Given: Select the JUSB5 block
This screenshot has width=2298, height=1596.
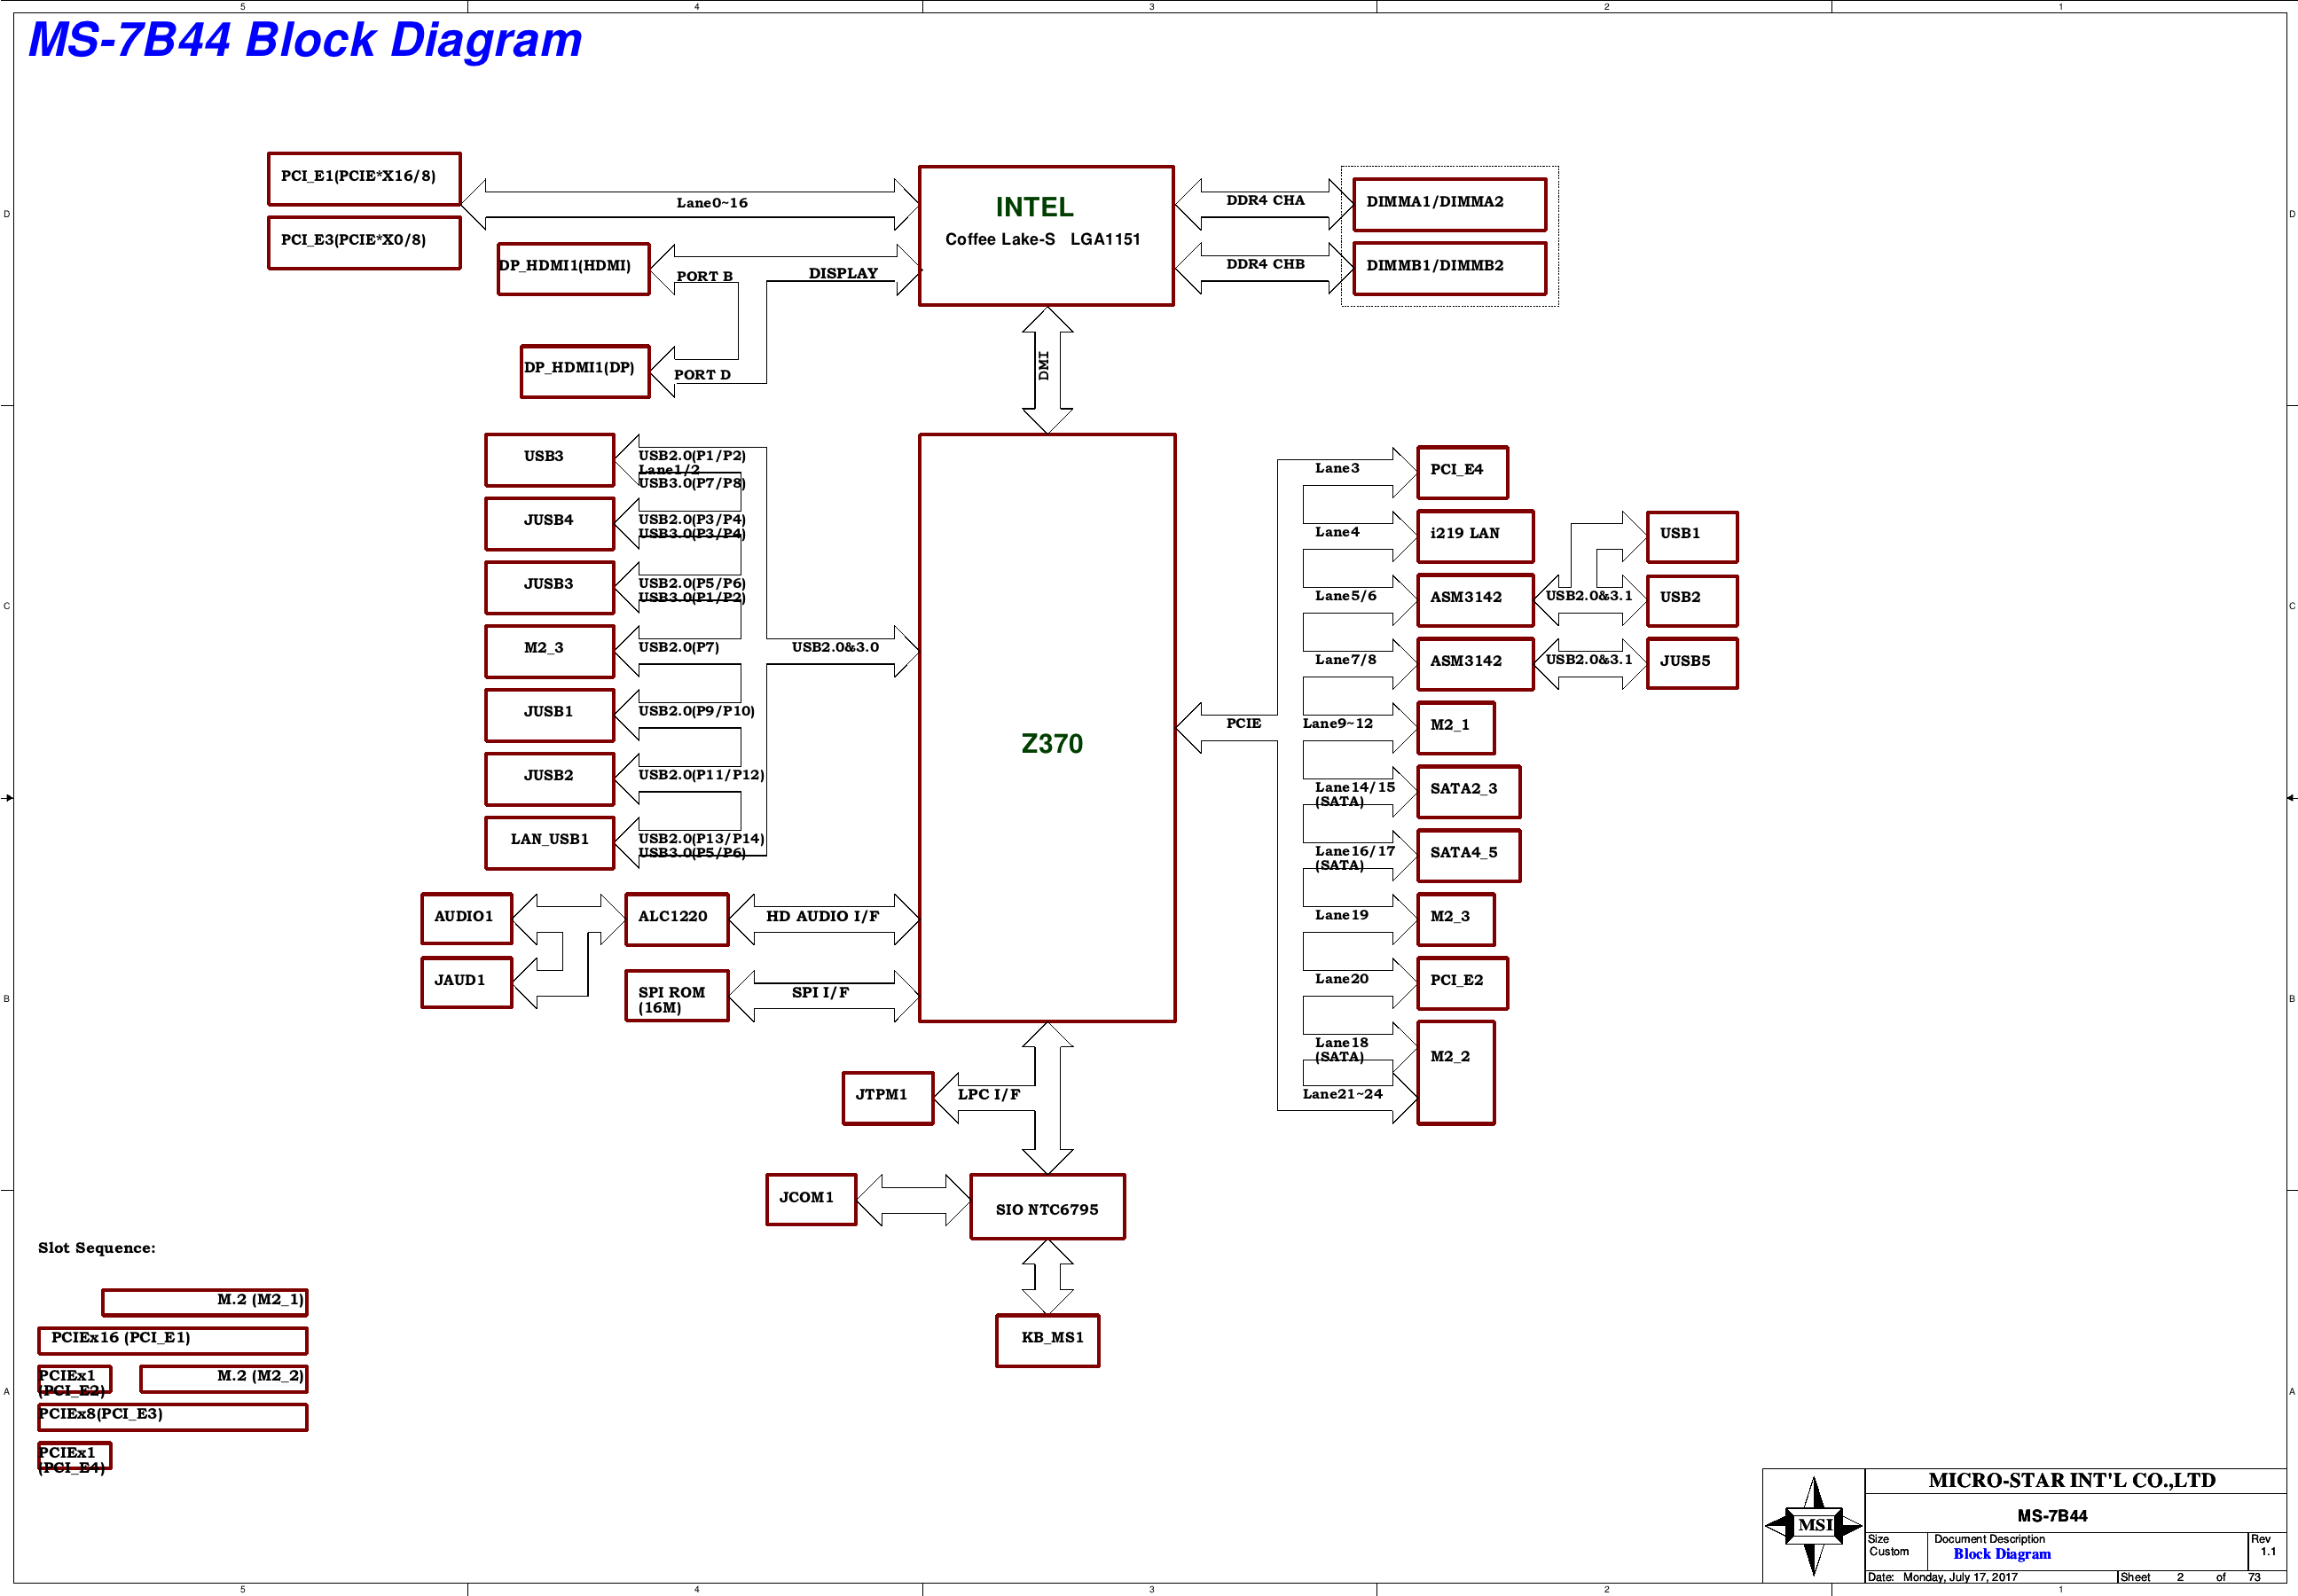Looking at the screenshot, I should tap(1692, 664).
